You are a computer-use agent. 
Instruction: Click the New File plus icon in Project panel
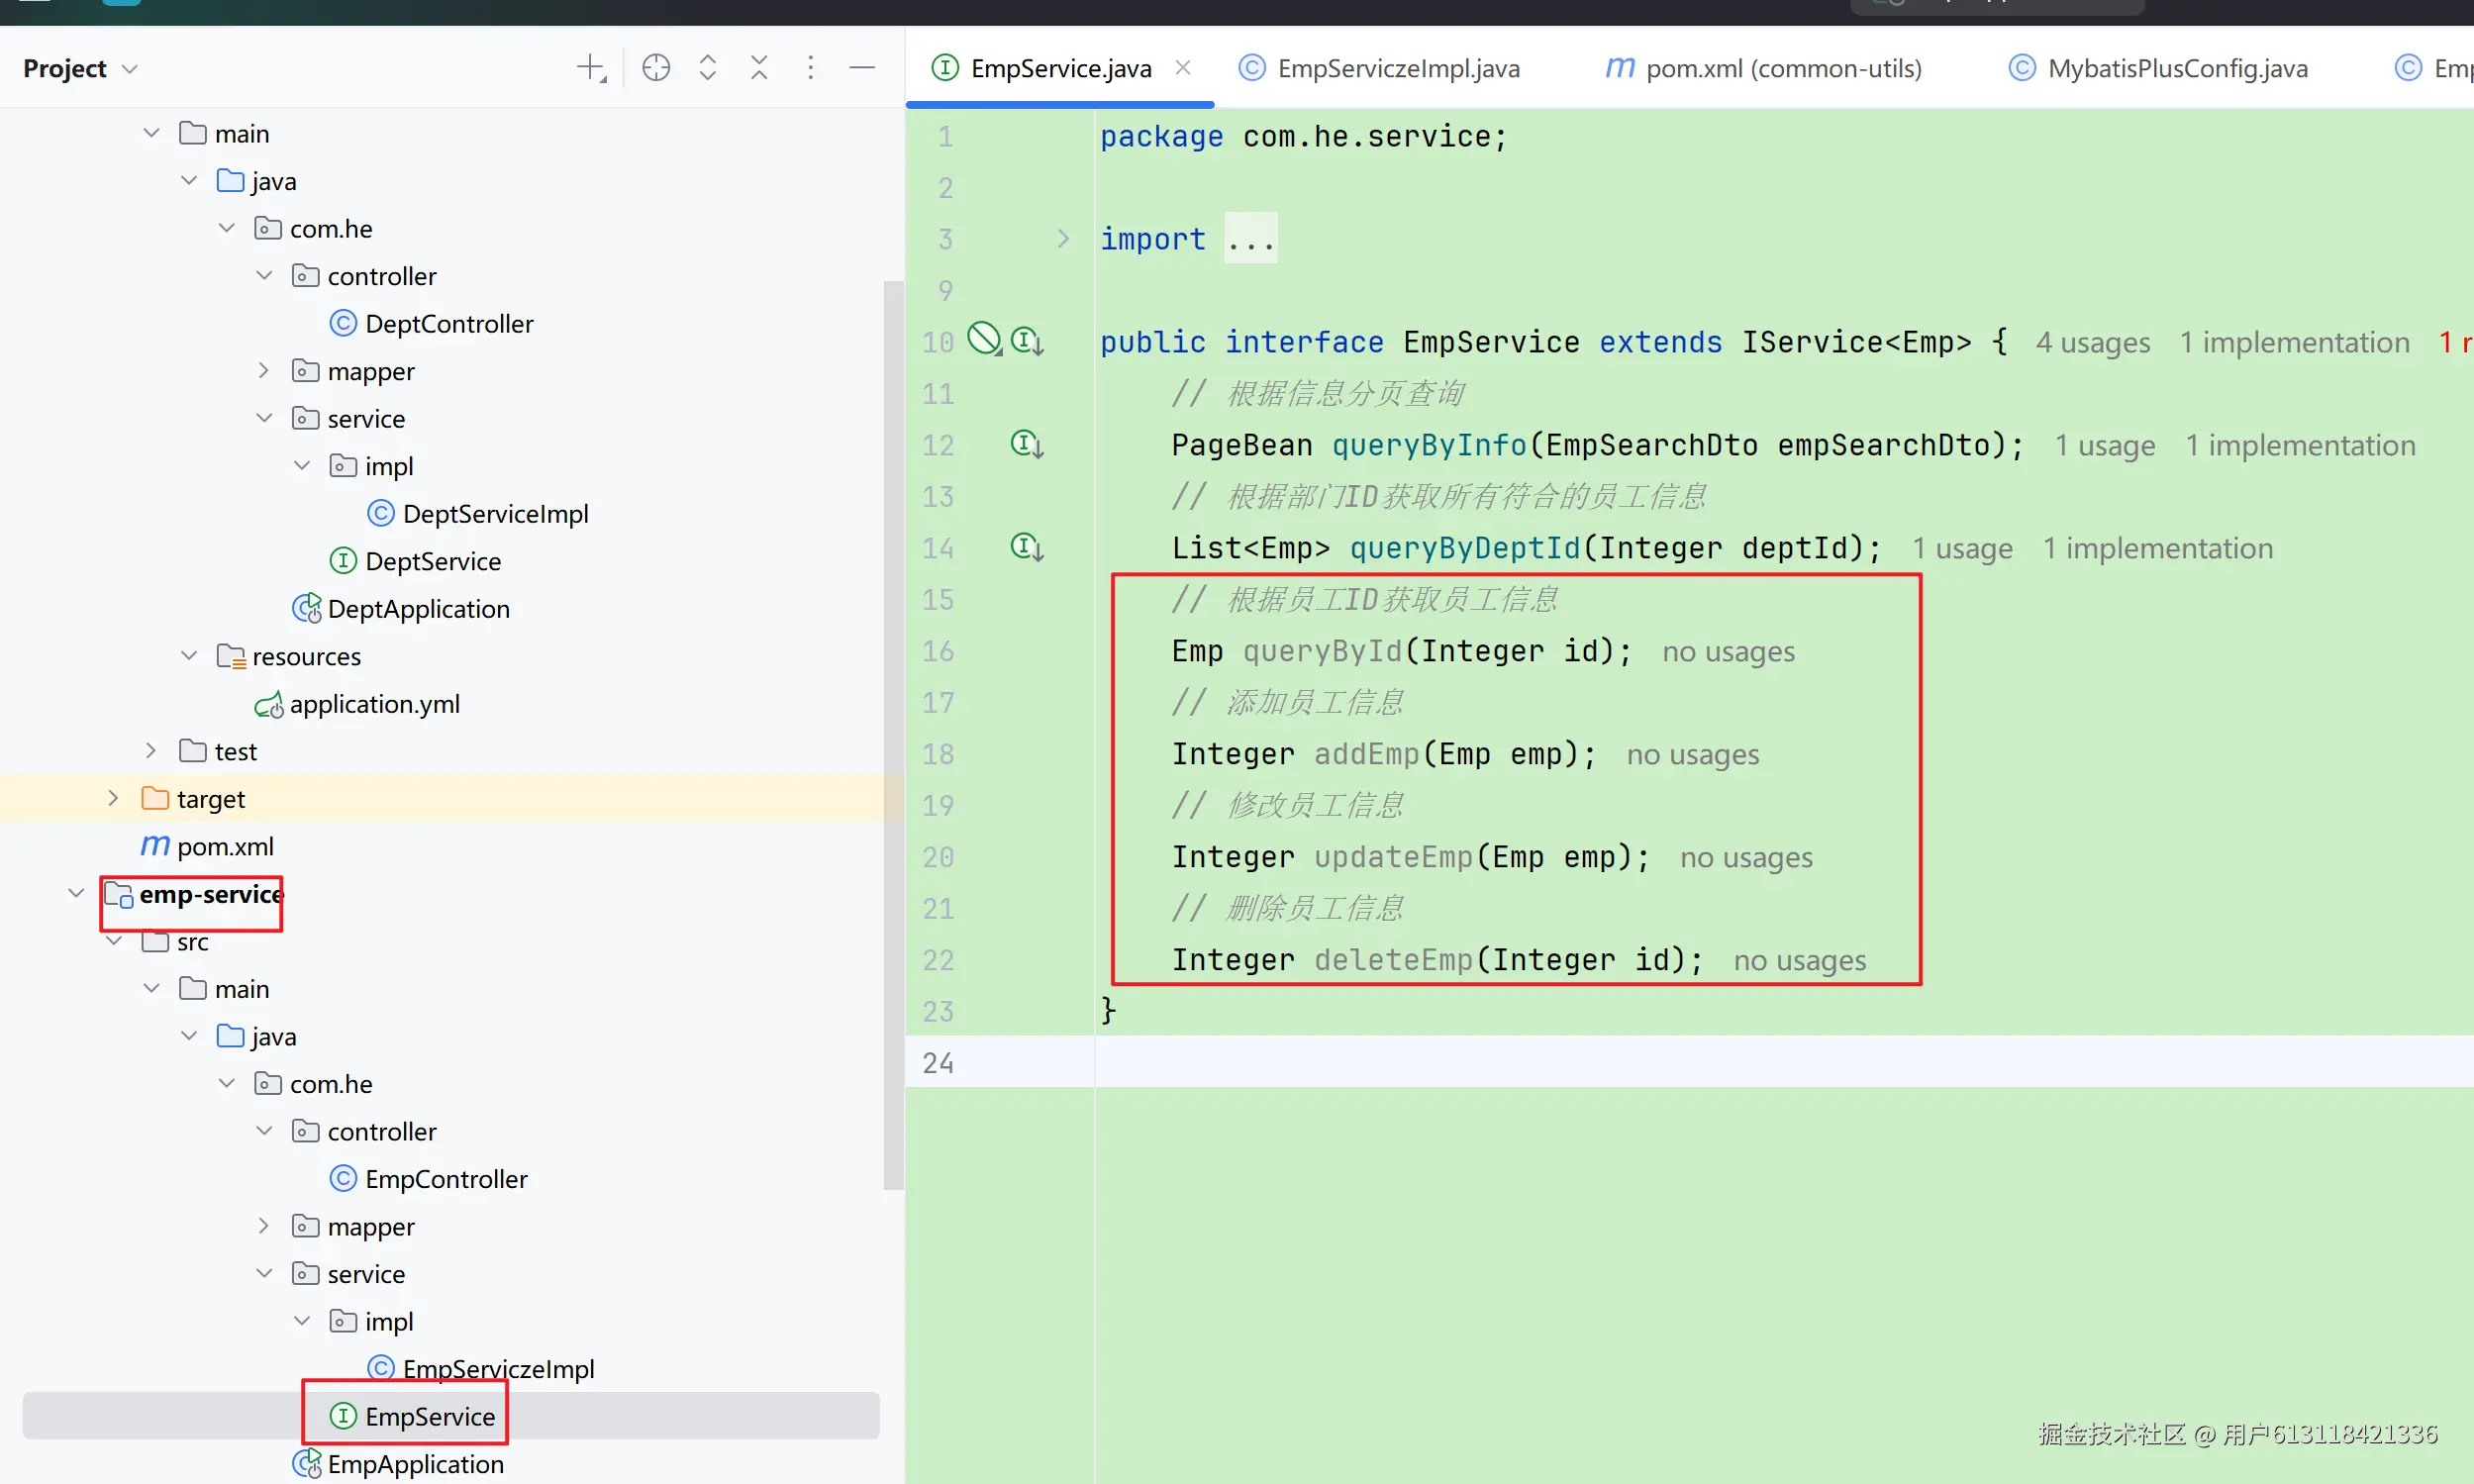(592, 68)
